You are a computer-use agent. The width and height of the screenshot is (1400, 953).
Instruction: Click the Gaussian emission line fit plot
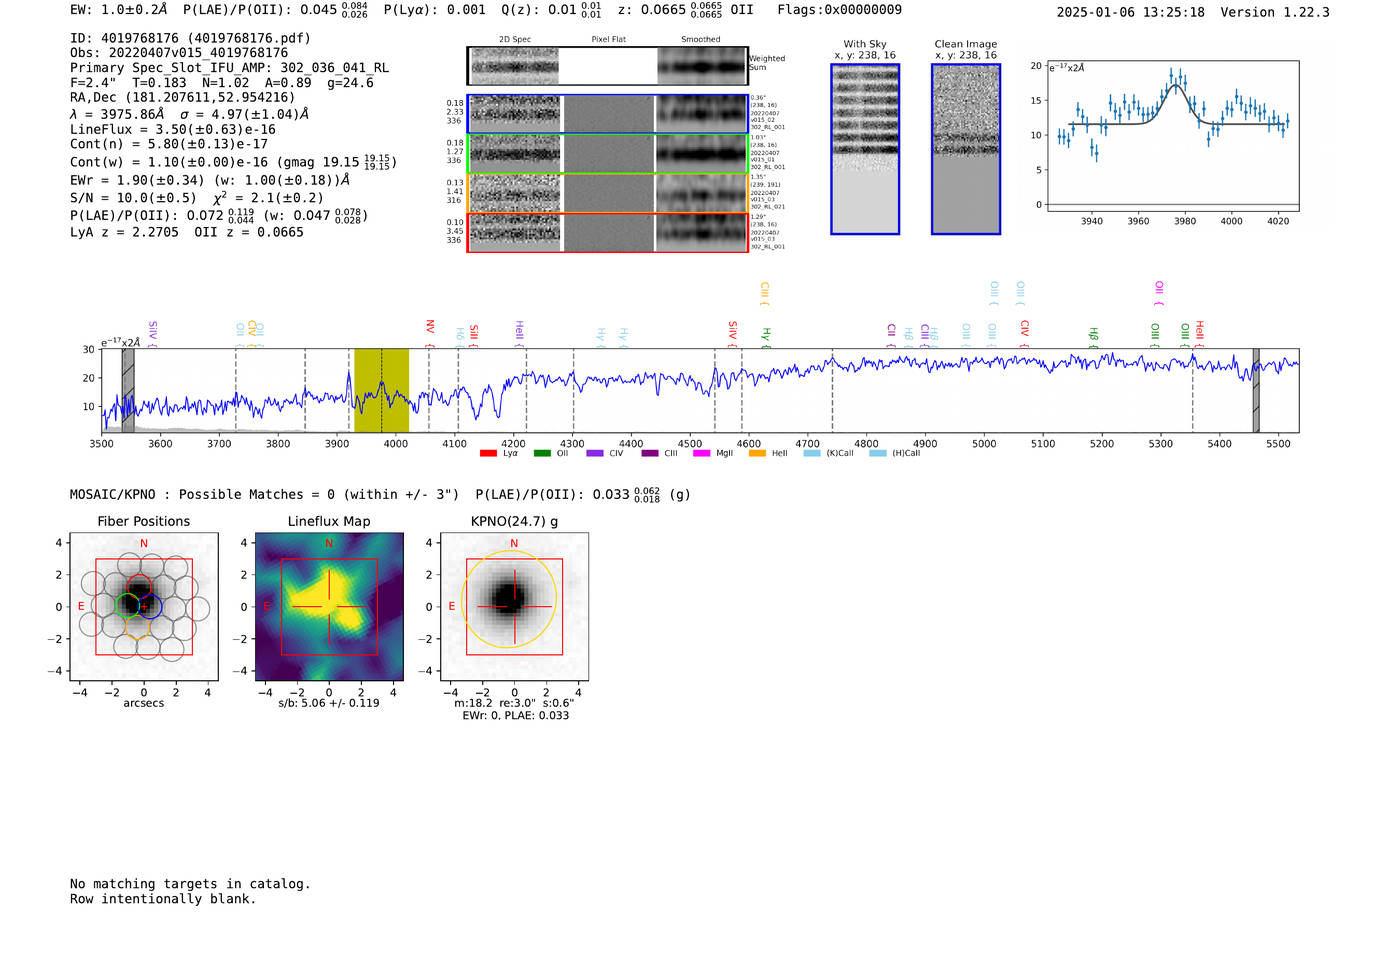coord(1172,136)
